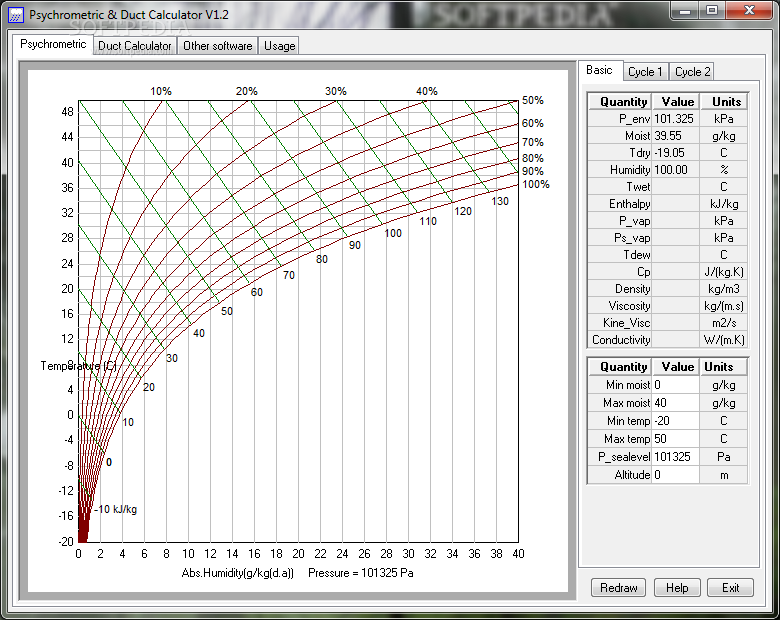780x620 pixels.
Task: Switch to the Cycle 1 tab
Action: 645,72
